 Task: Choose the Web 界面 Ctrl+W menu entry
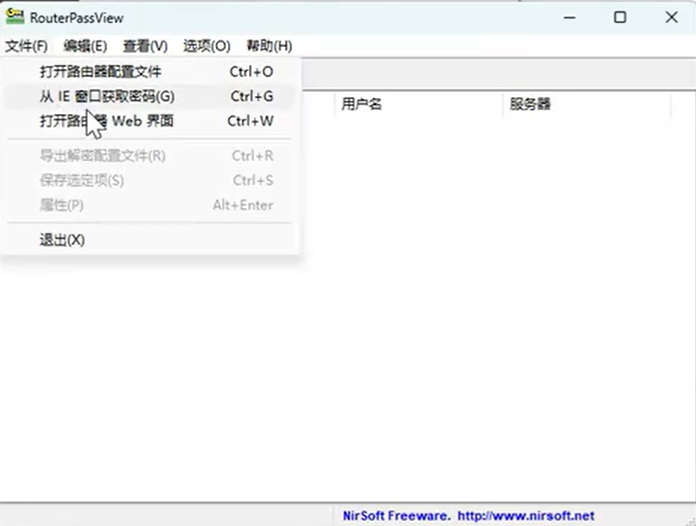coord(150,121)
